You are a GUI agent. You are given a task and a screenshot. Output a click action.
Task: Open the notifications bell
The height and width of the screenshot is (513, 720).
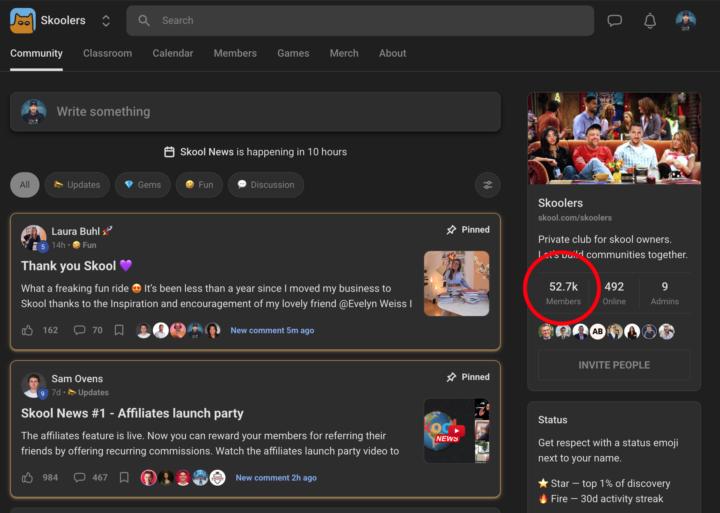pos(650,21)
